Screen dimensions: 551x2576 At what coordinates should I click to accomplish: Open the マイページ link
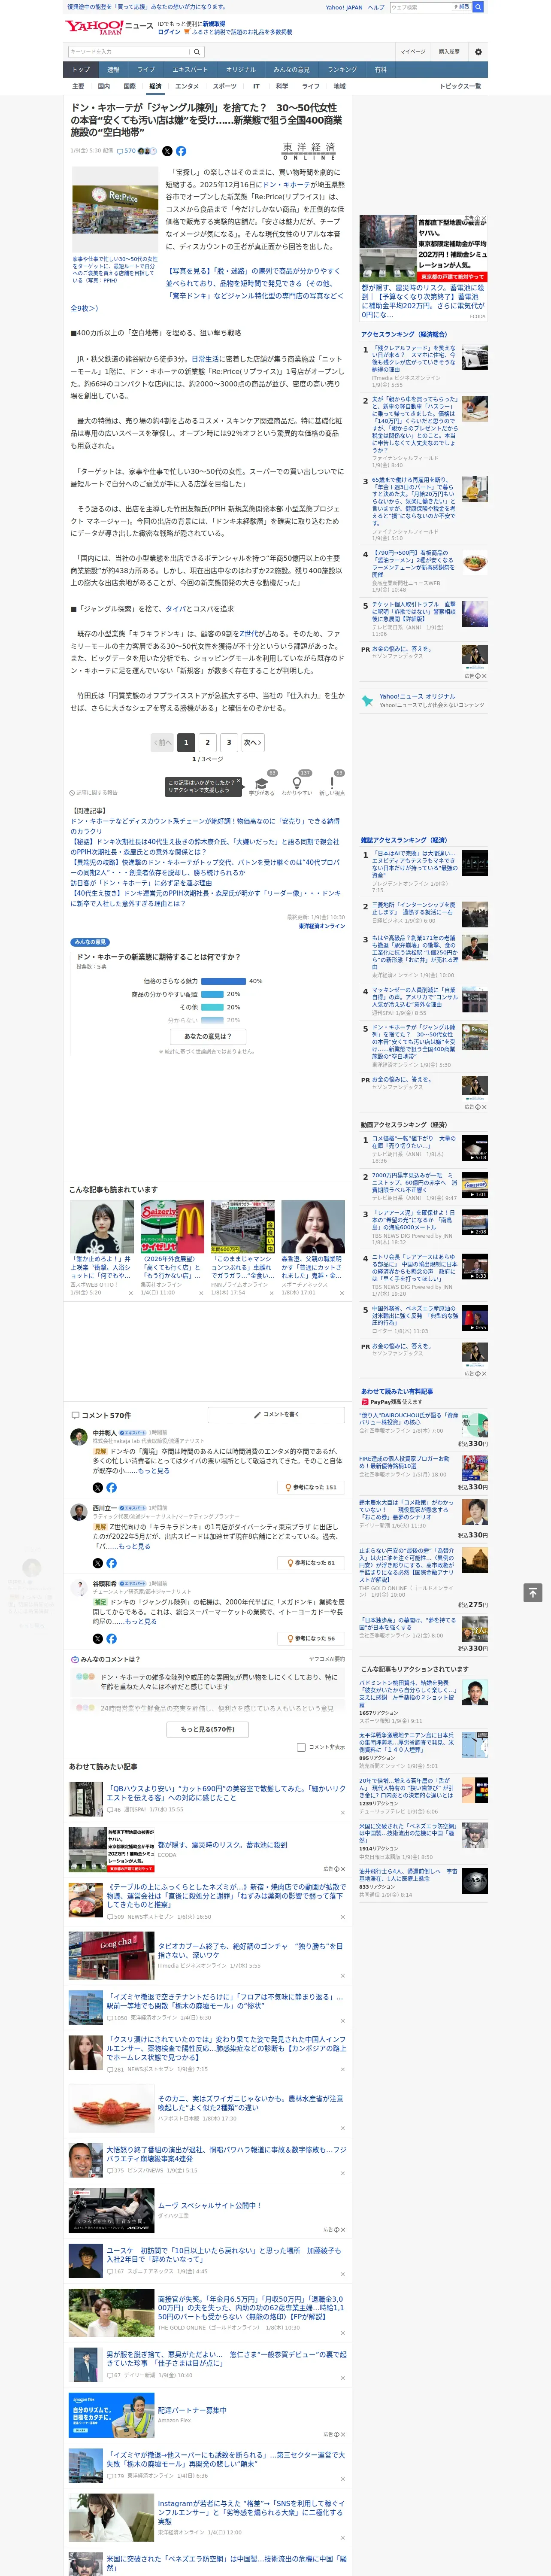(x=413, y=52)
